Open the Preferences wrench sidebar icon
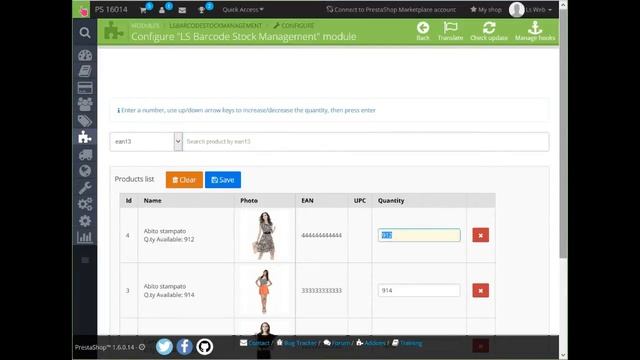 click(x=85, y=188)
